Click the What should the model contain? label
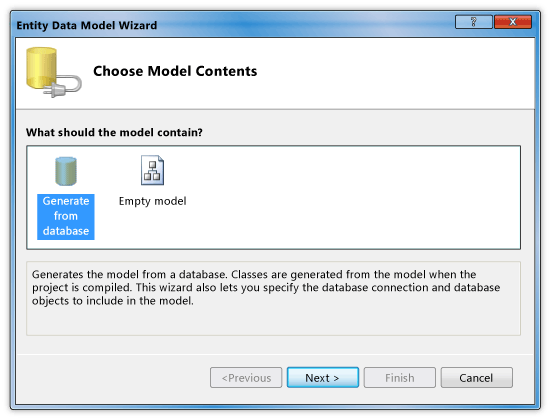The image size is (551, 420). (x=114, y=133)
